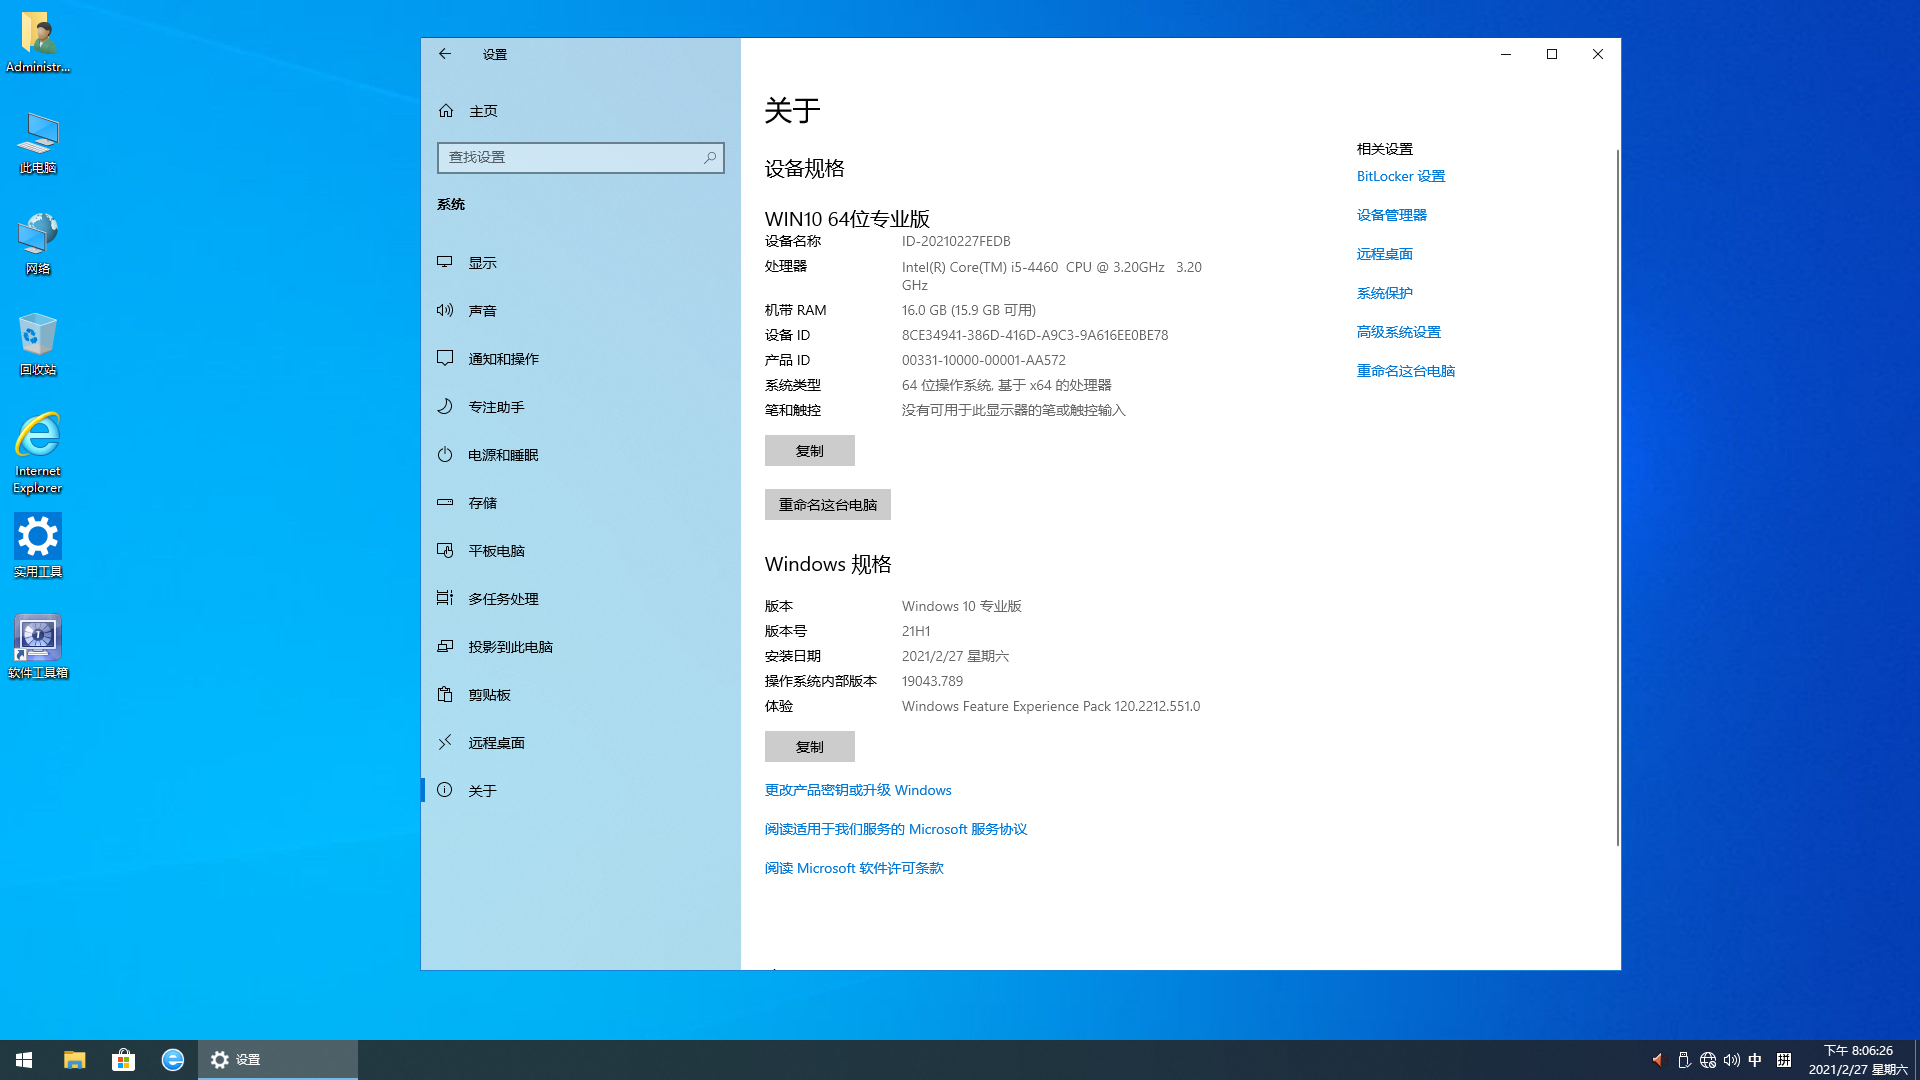Click the USB device tray icon
Viewport: 1920px width, 1080px height.
(x=1684, y=1060)
